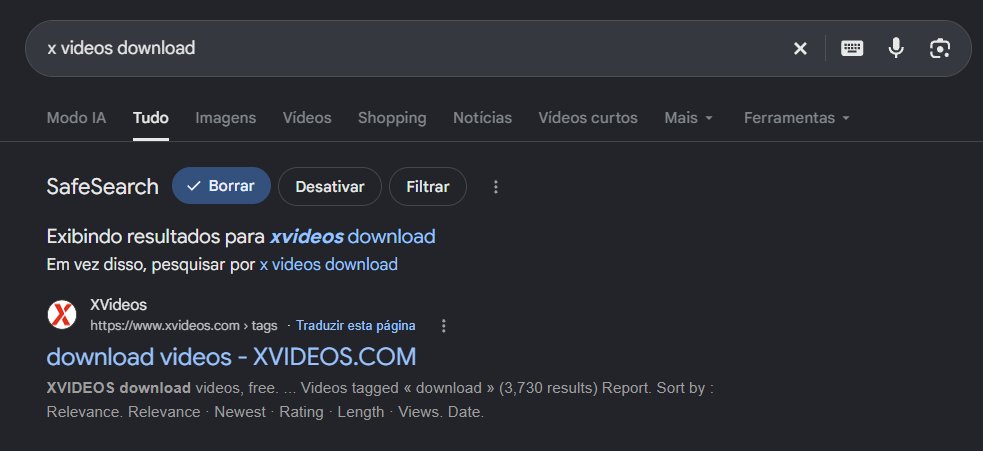983x451 pixels.
Task: Open the Notícias tab
Action: (x=482, y=118)
